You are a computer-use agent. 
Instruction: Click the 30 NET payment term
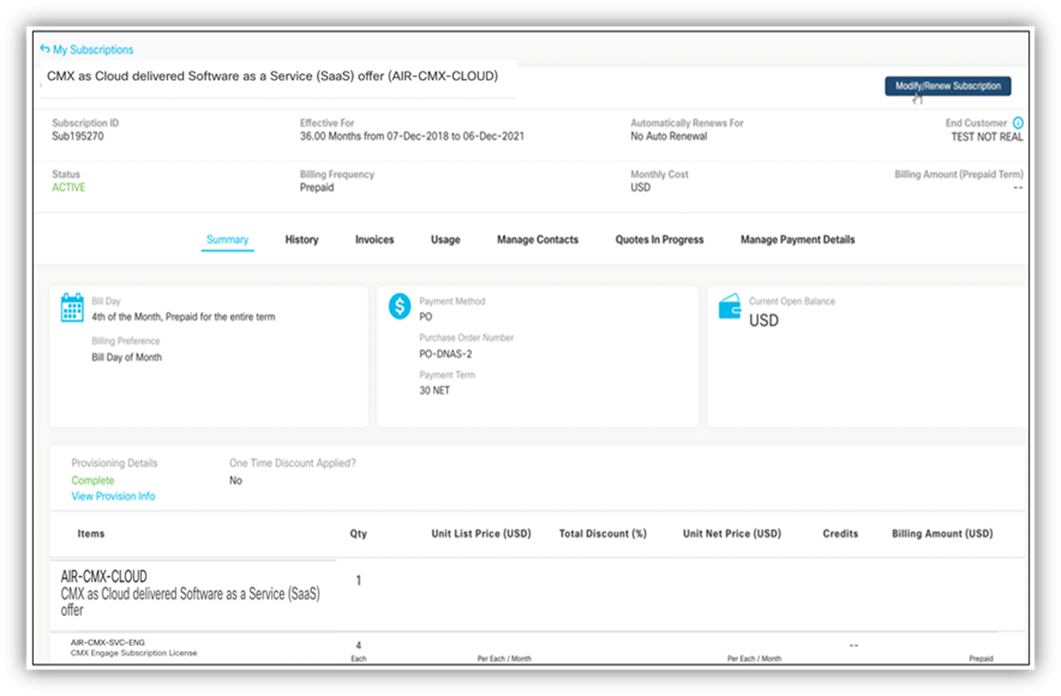(x=434, y=390)
